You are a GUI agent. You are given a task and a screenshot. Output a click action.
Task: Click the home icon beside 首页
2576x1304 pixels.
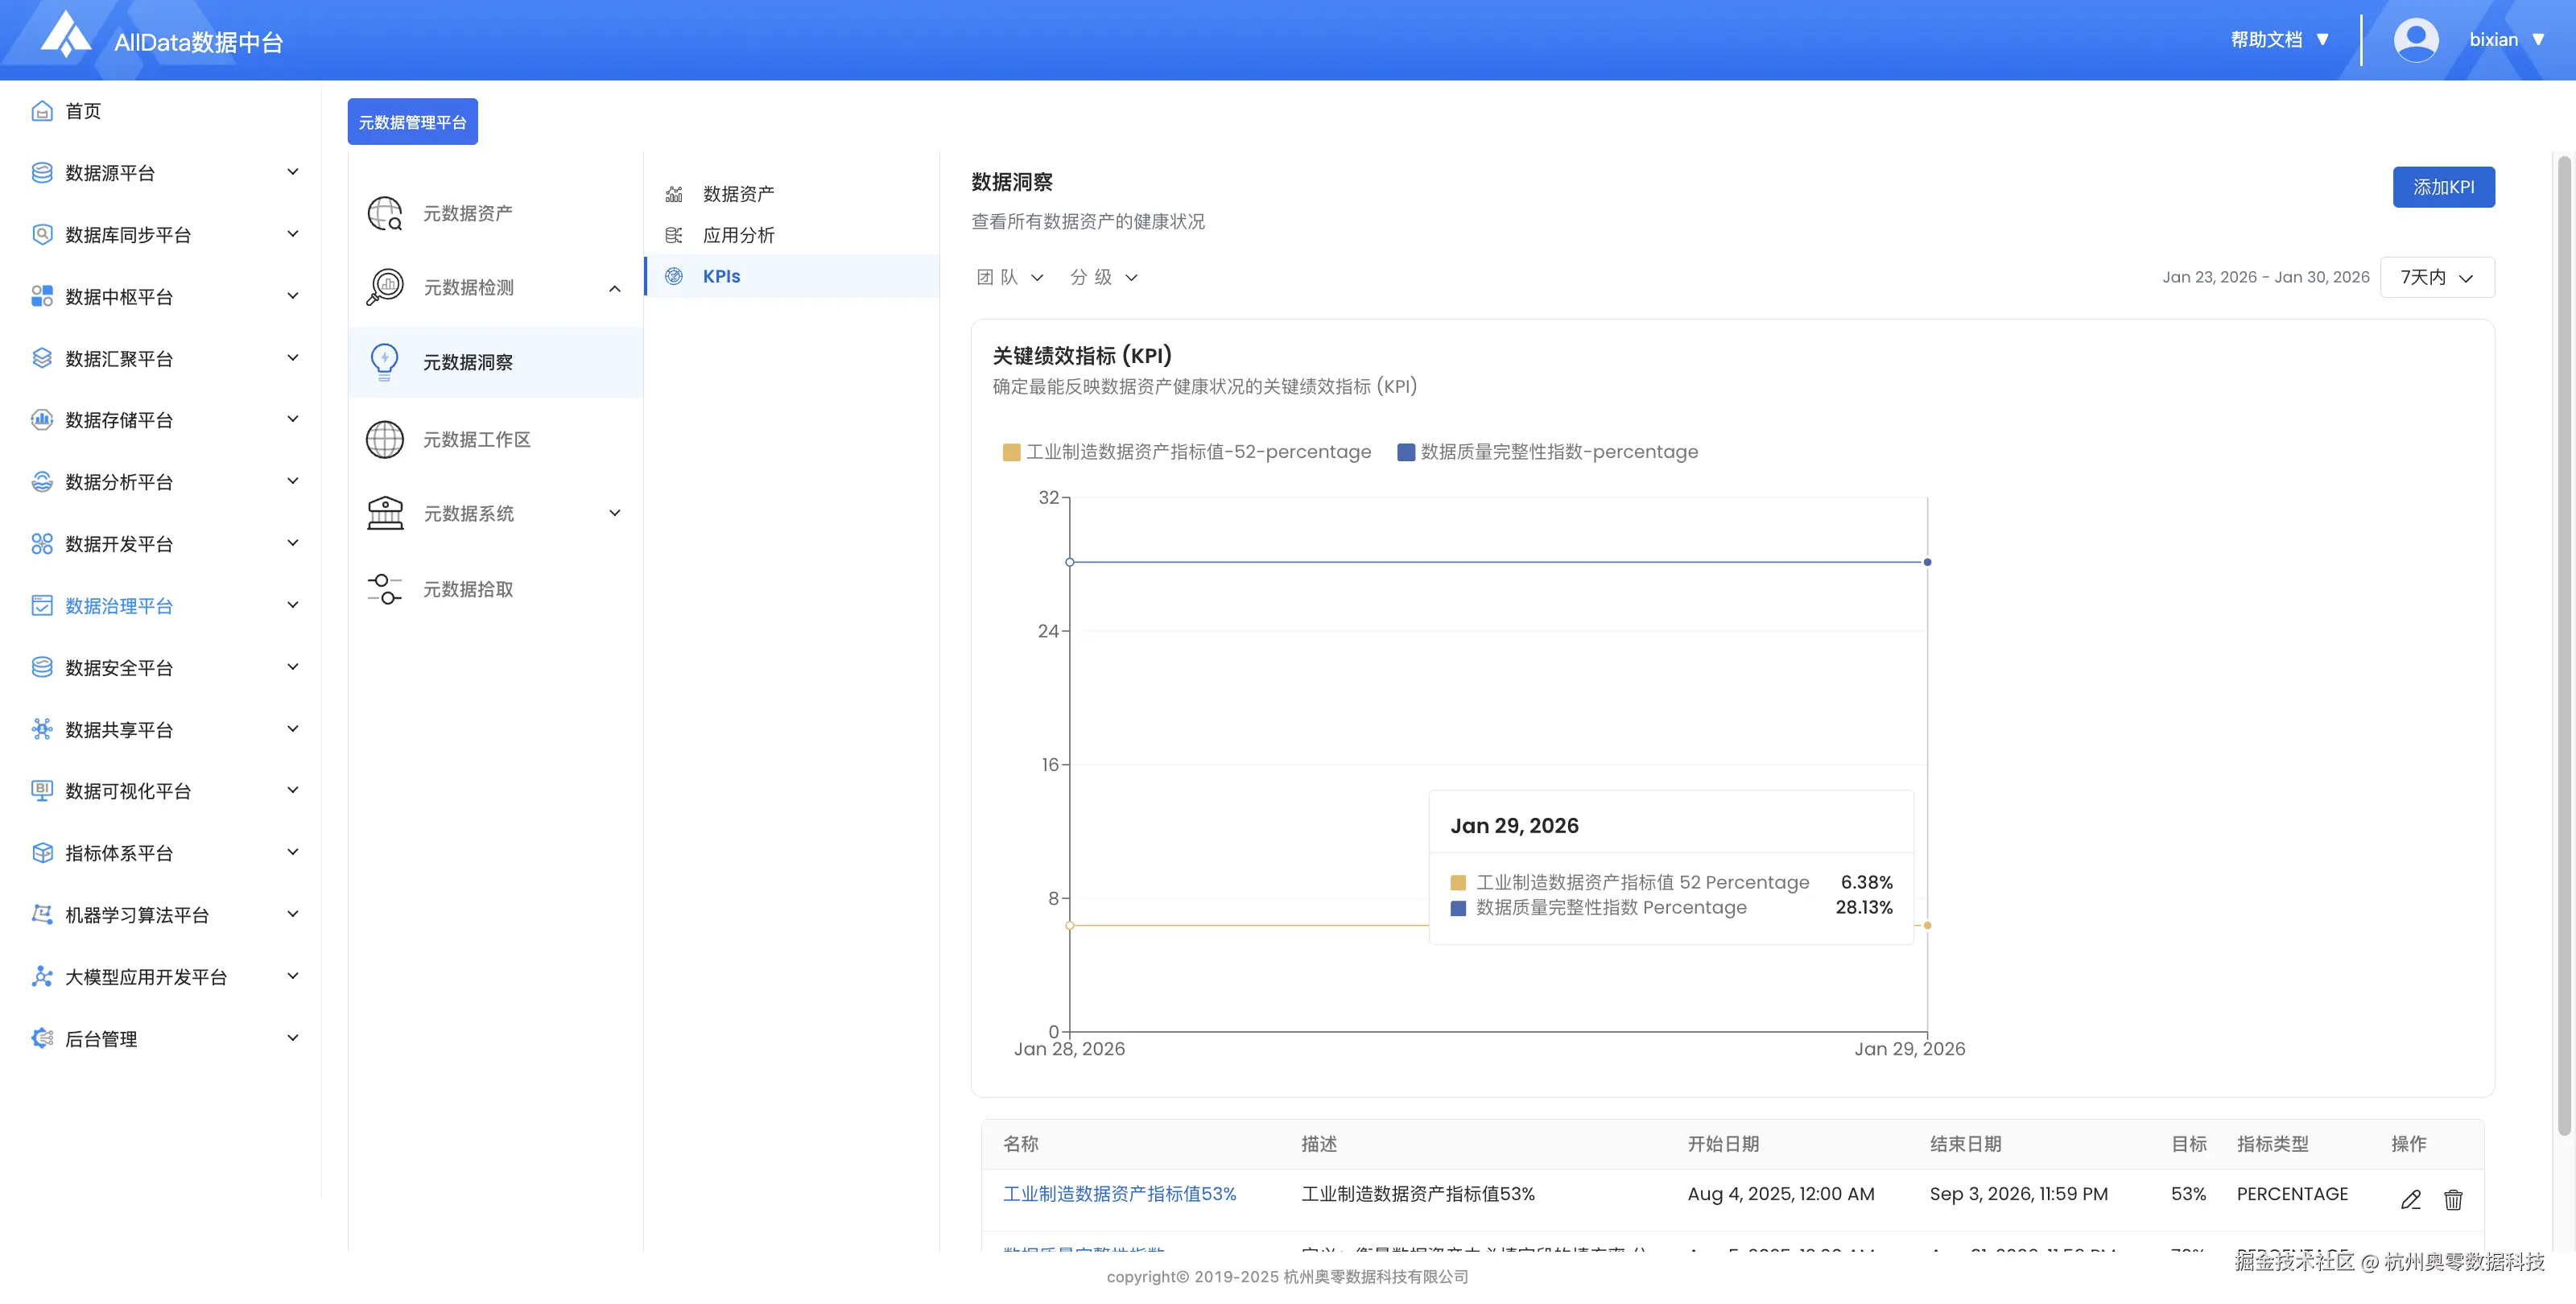pyautogui.click(x=42, y=111)
